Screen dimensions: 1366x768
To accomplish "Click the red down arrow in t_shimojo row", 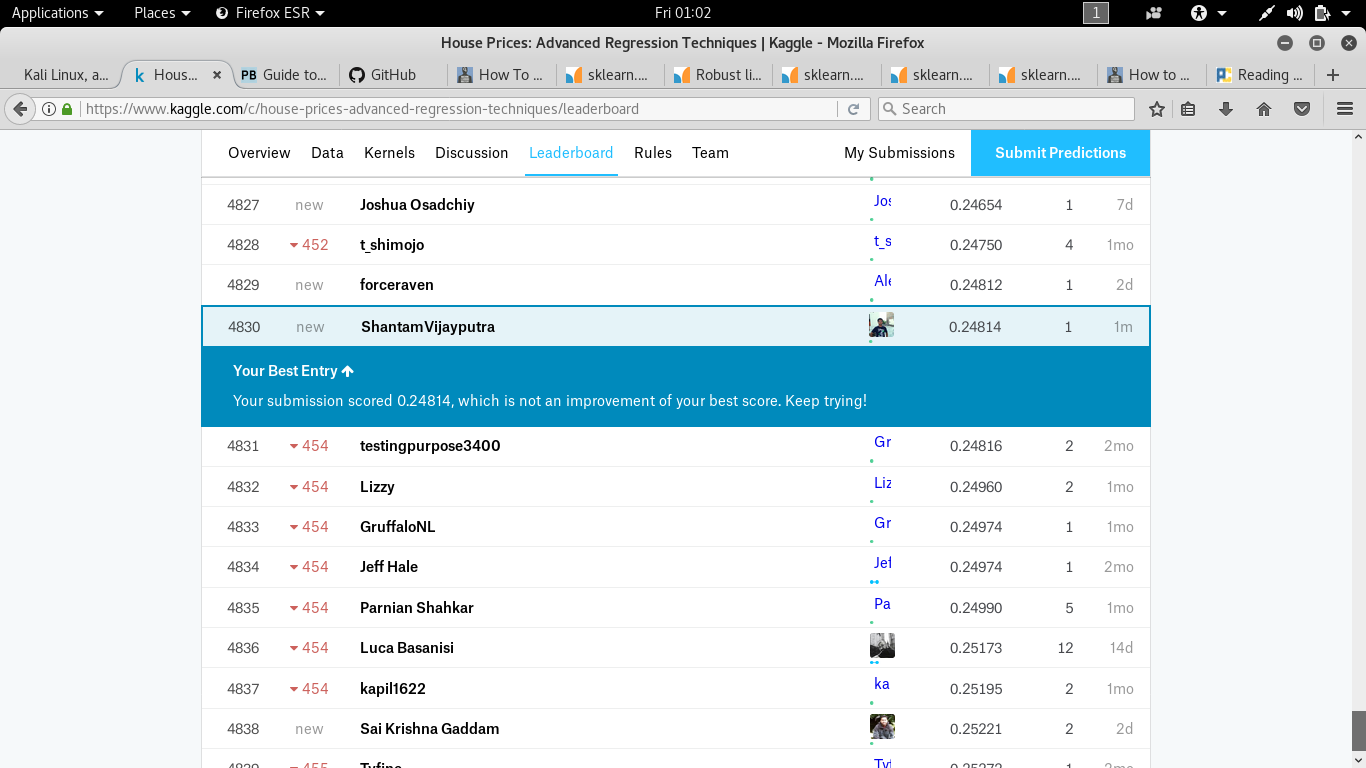I will point(294,245).
